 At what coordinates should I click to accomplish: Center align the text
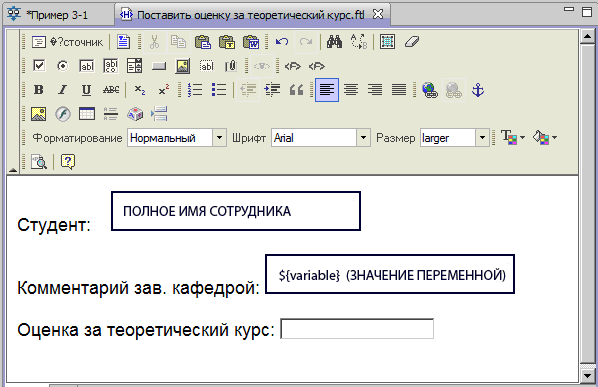(x=351, y=90)
